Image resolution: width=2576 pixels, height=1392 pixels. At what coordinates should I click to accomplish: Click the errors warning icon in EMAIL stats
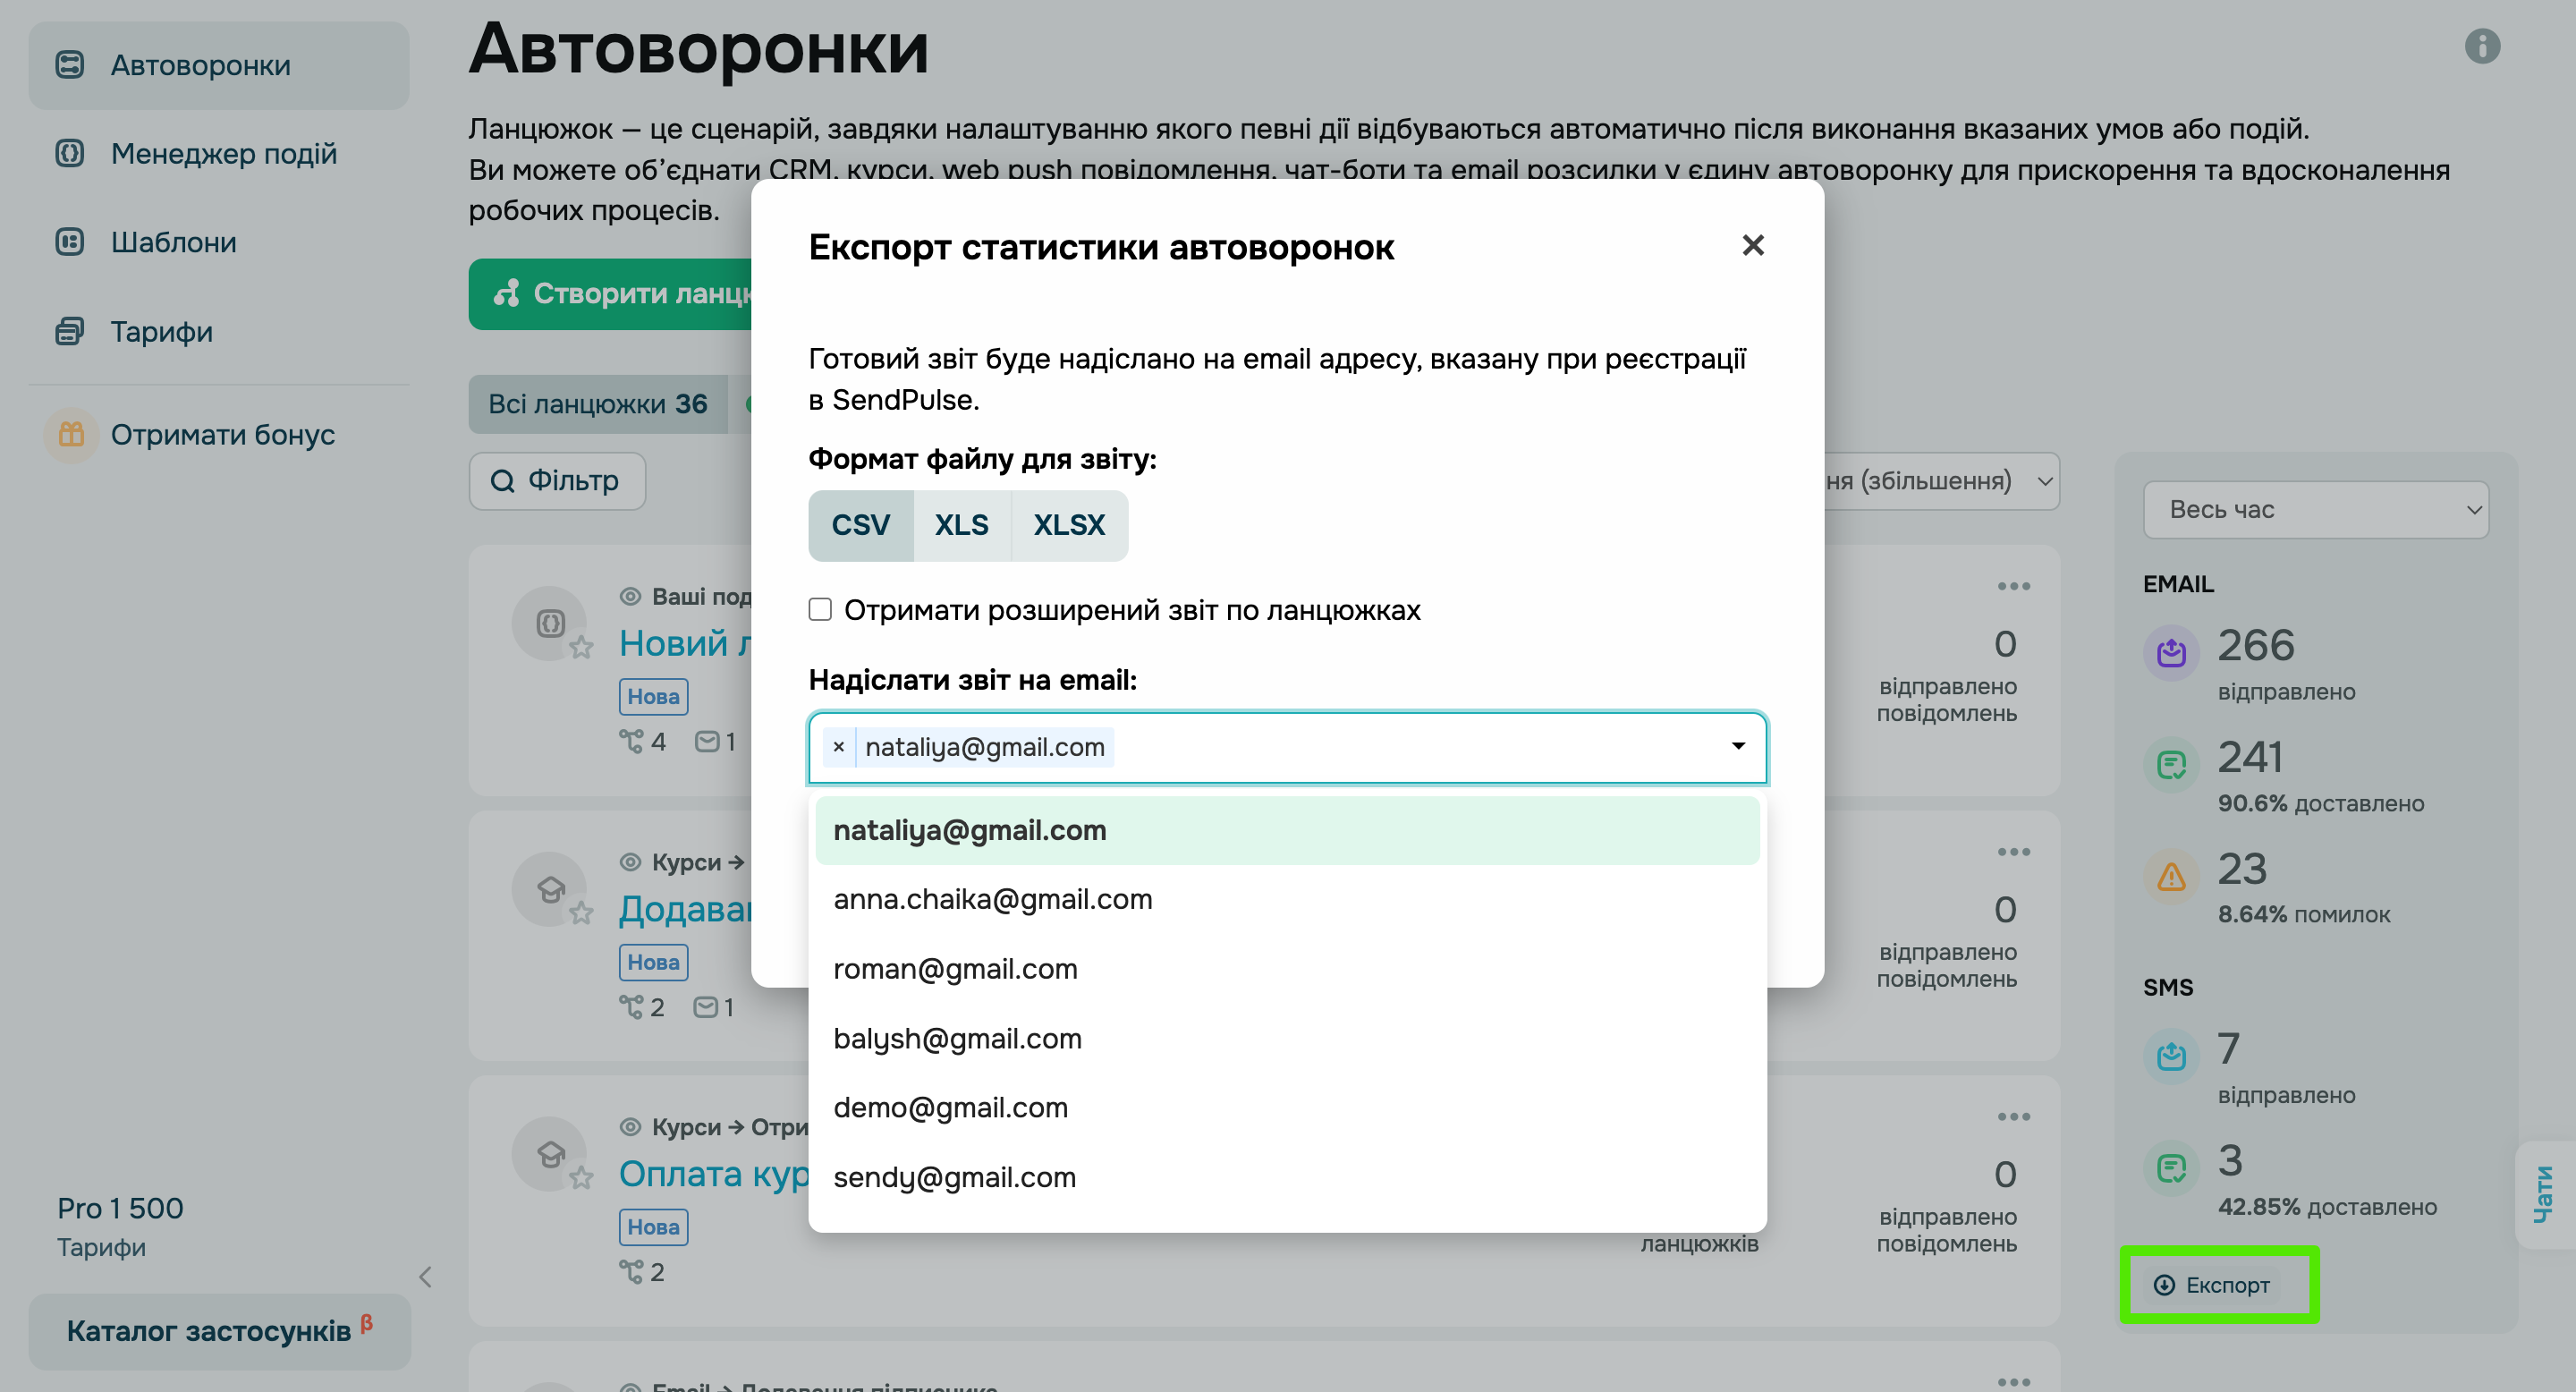2171,878
